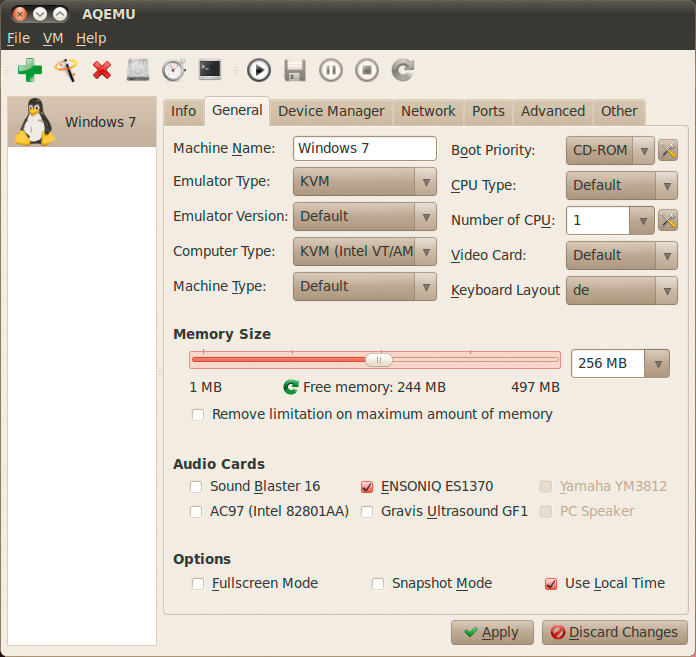Image resolution: width=696 pixels, height=657 pixels.
Task: Open the Emulator Type dropdown
Action: [365, 182]
